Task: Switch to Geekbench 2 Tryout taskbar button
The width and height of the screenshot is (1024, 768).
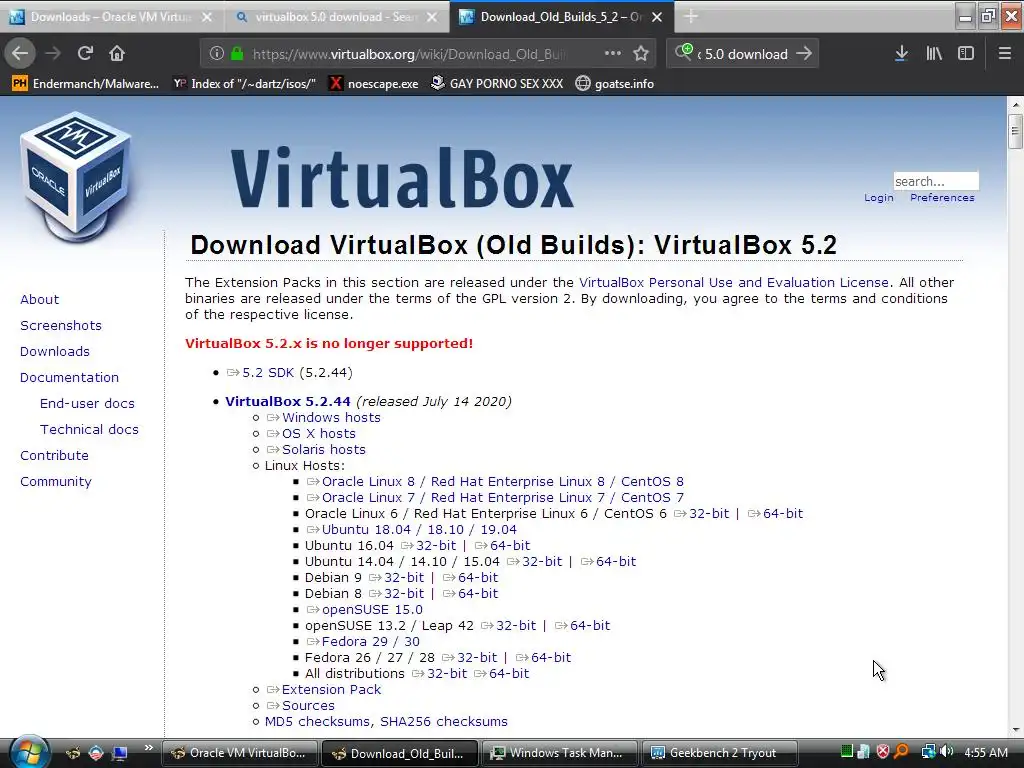Action: click(718, 753)
